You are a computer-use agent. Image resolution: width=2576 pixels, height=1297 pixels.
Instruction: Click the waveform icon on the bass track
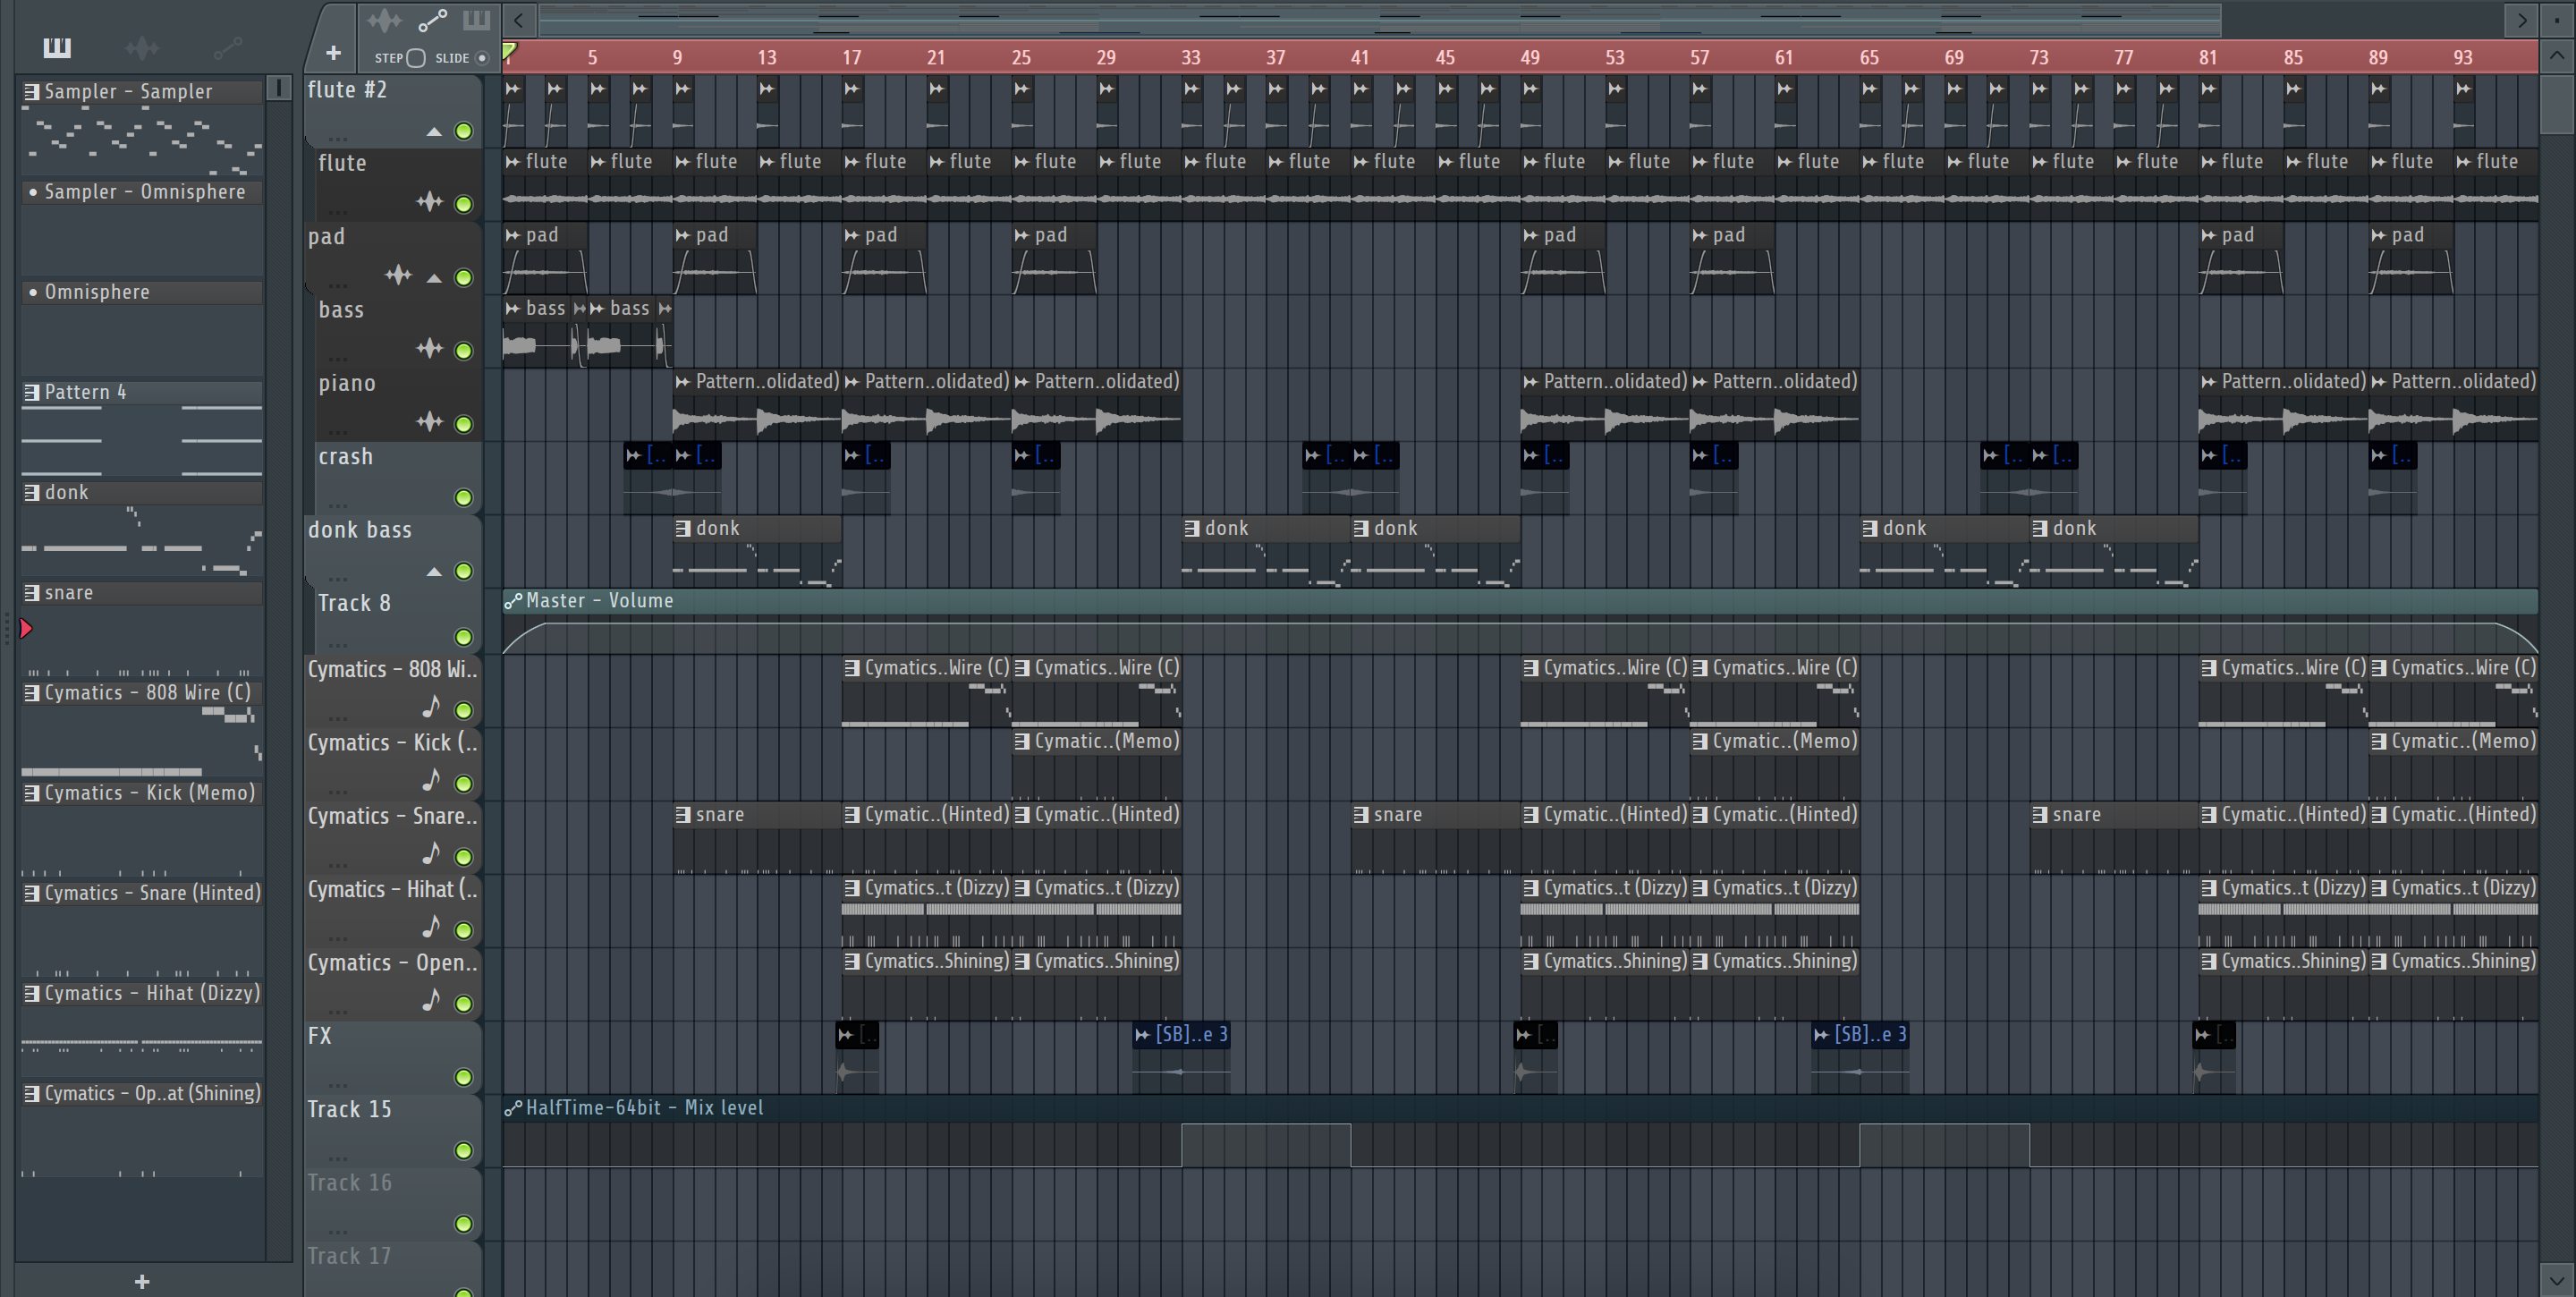tap(430, 348)
